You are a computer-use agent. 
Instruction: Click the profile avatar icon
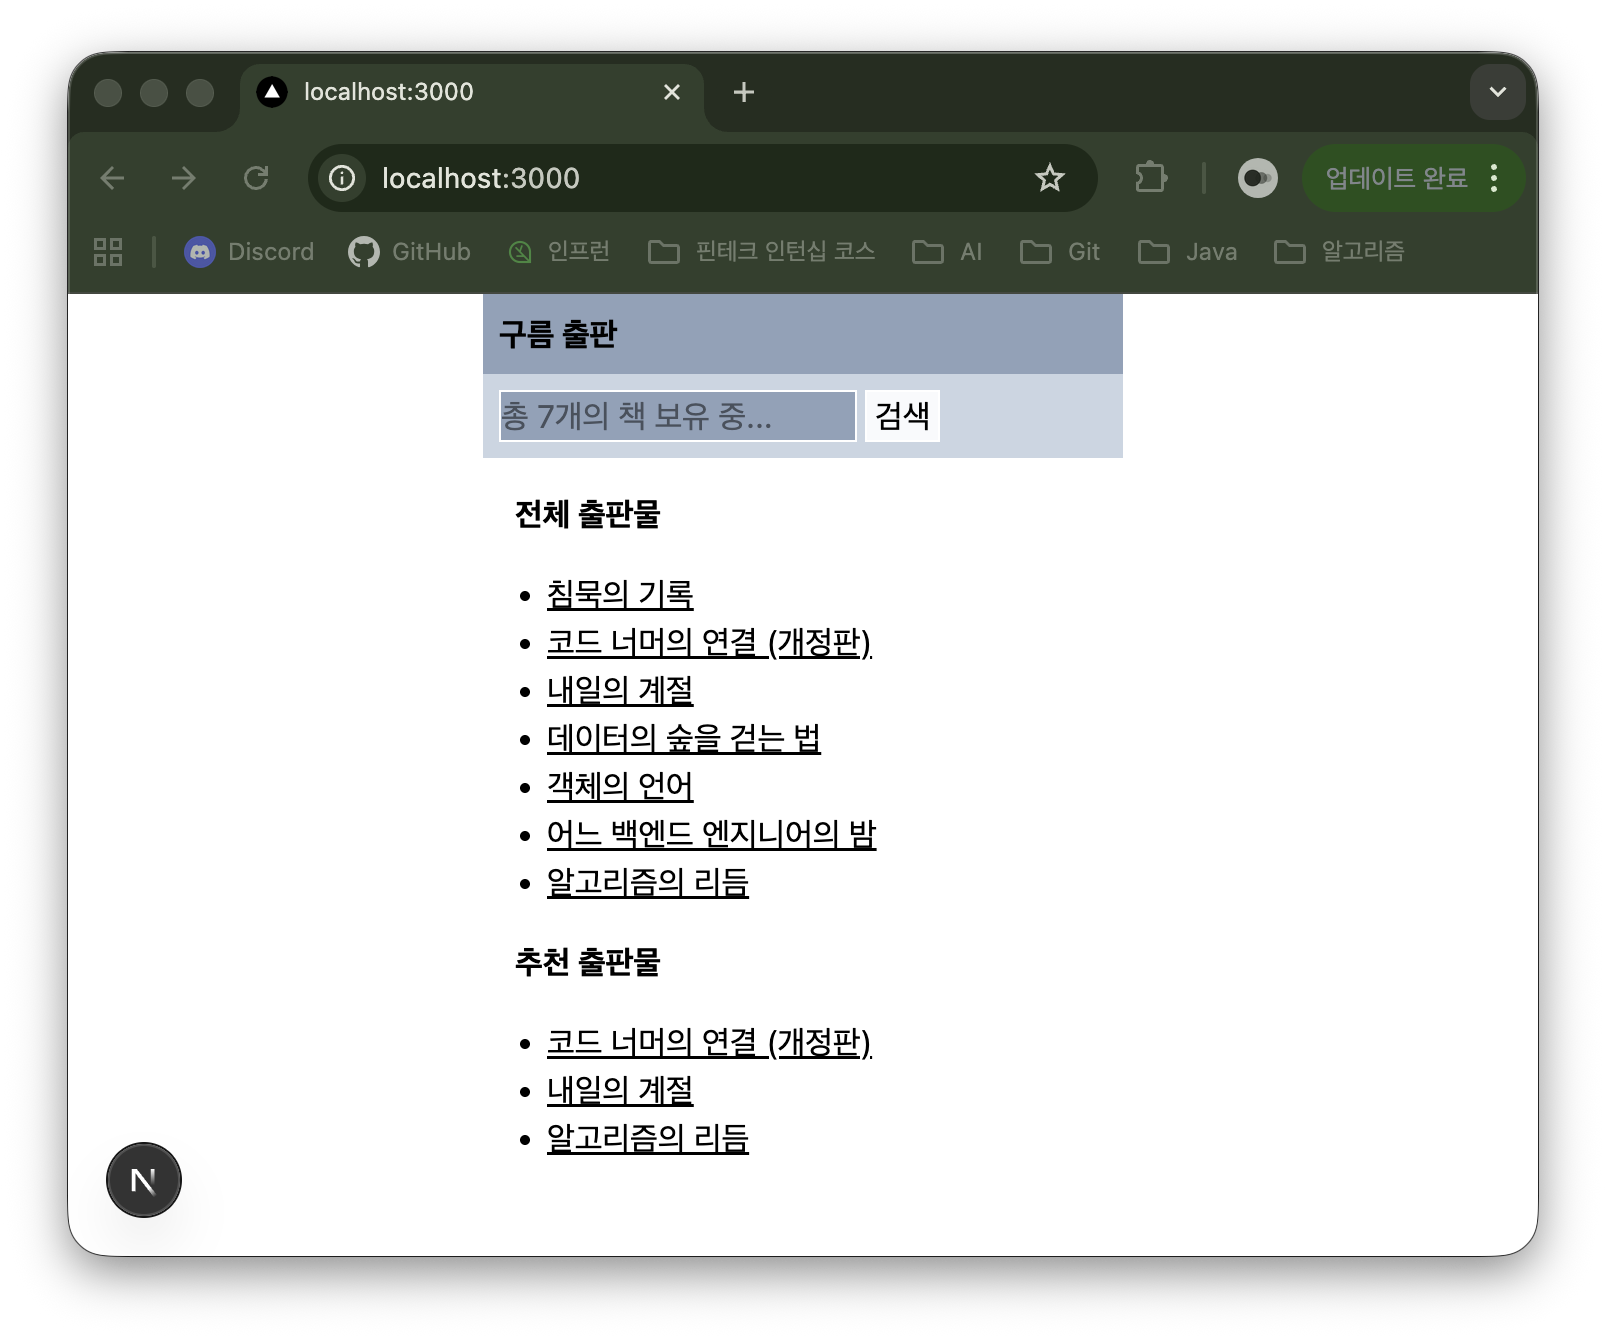[x=1257, y=178]
